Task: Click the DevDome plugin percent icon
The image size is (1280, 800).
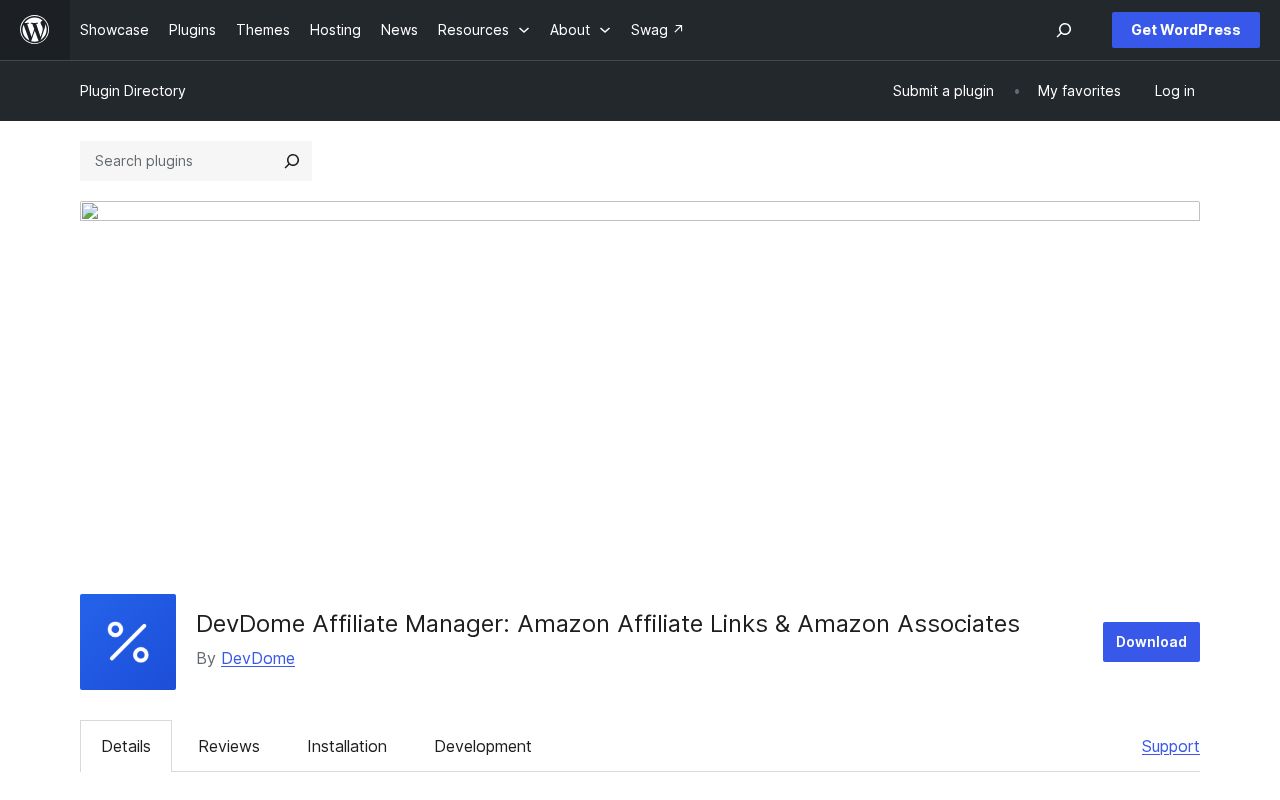Action: pos(128,642)
